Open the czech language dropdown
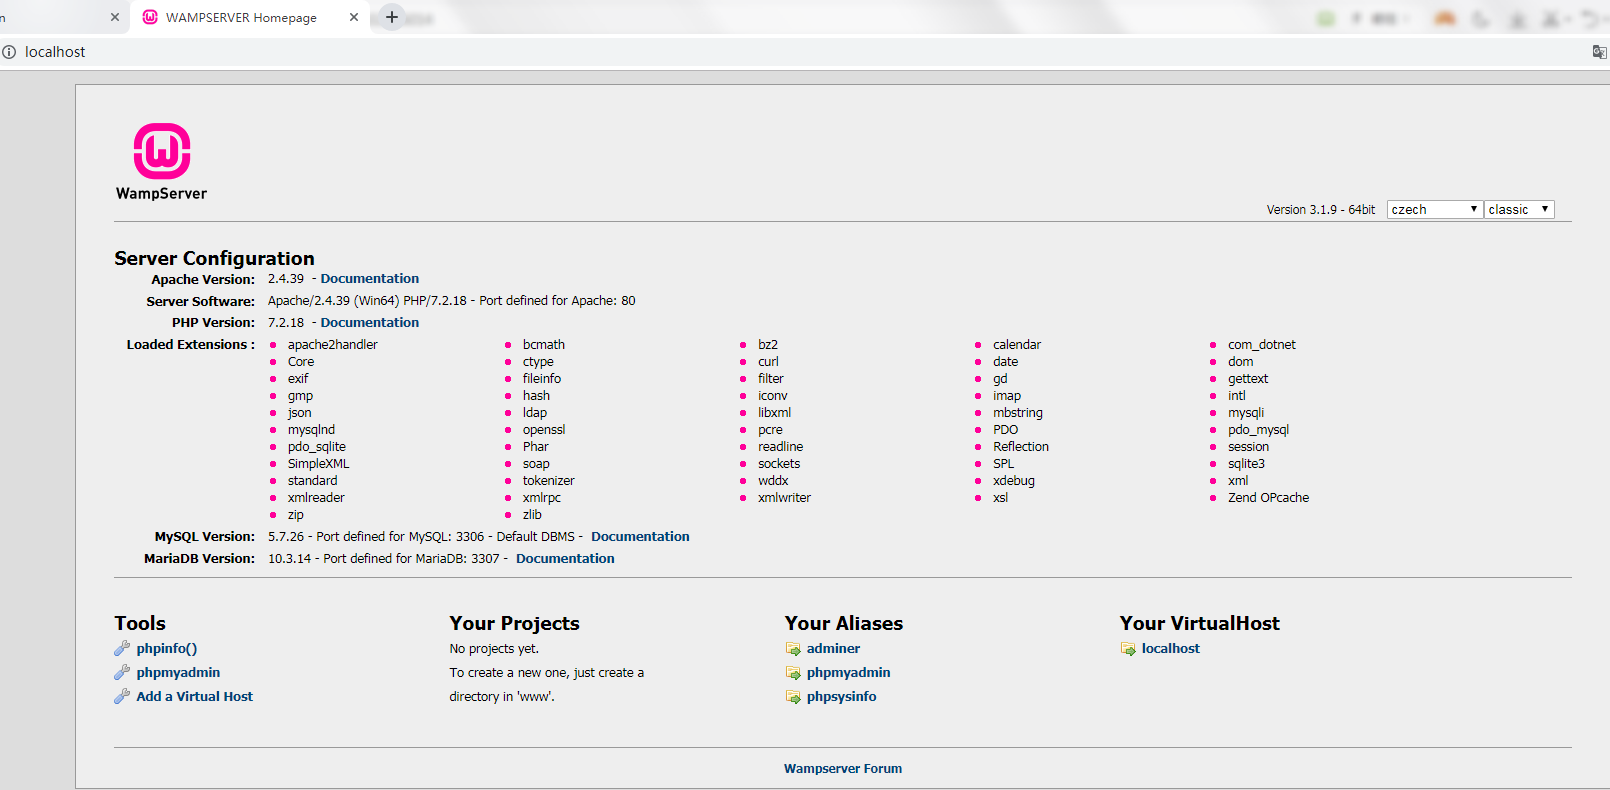Image resolution: width=1610 pixels, height=790 pixels. (1434, 209)
